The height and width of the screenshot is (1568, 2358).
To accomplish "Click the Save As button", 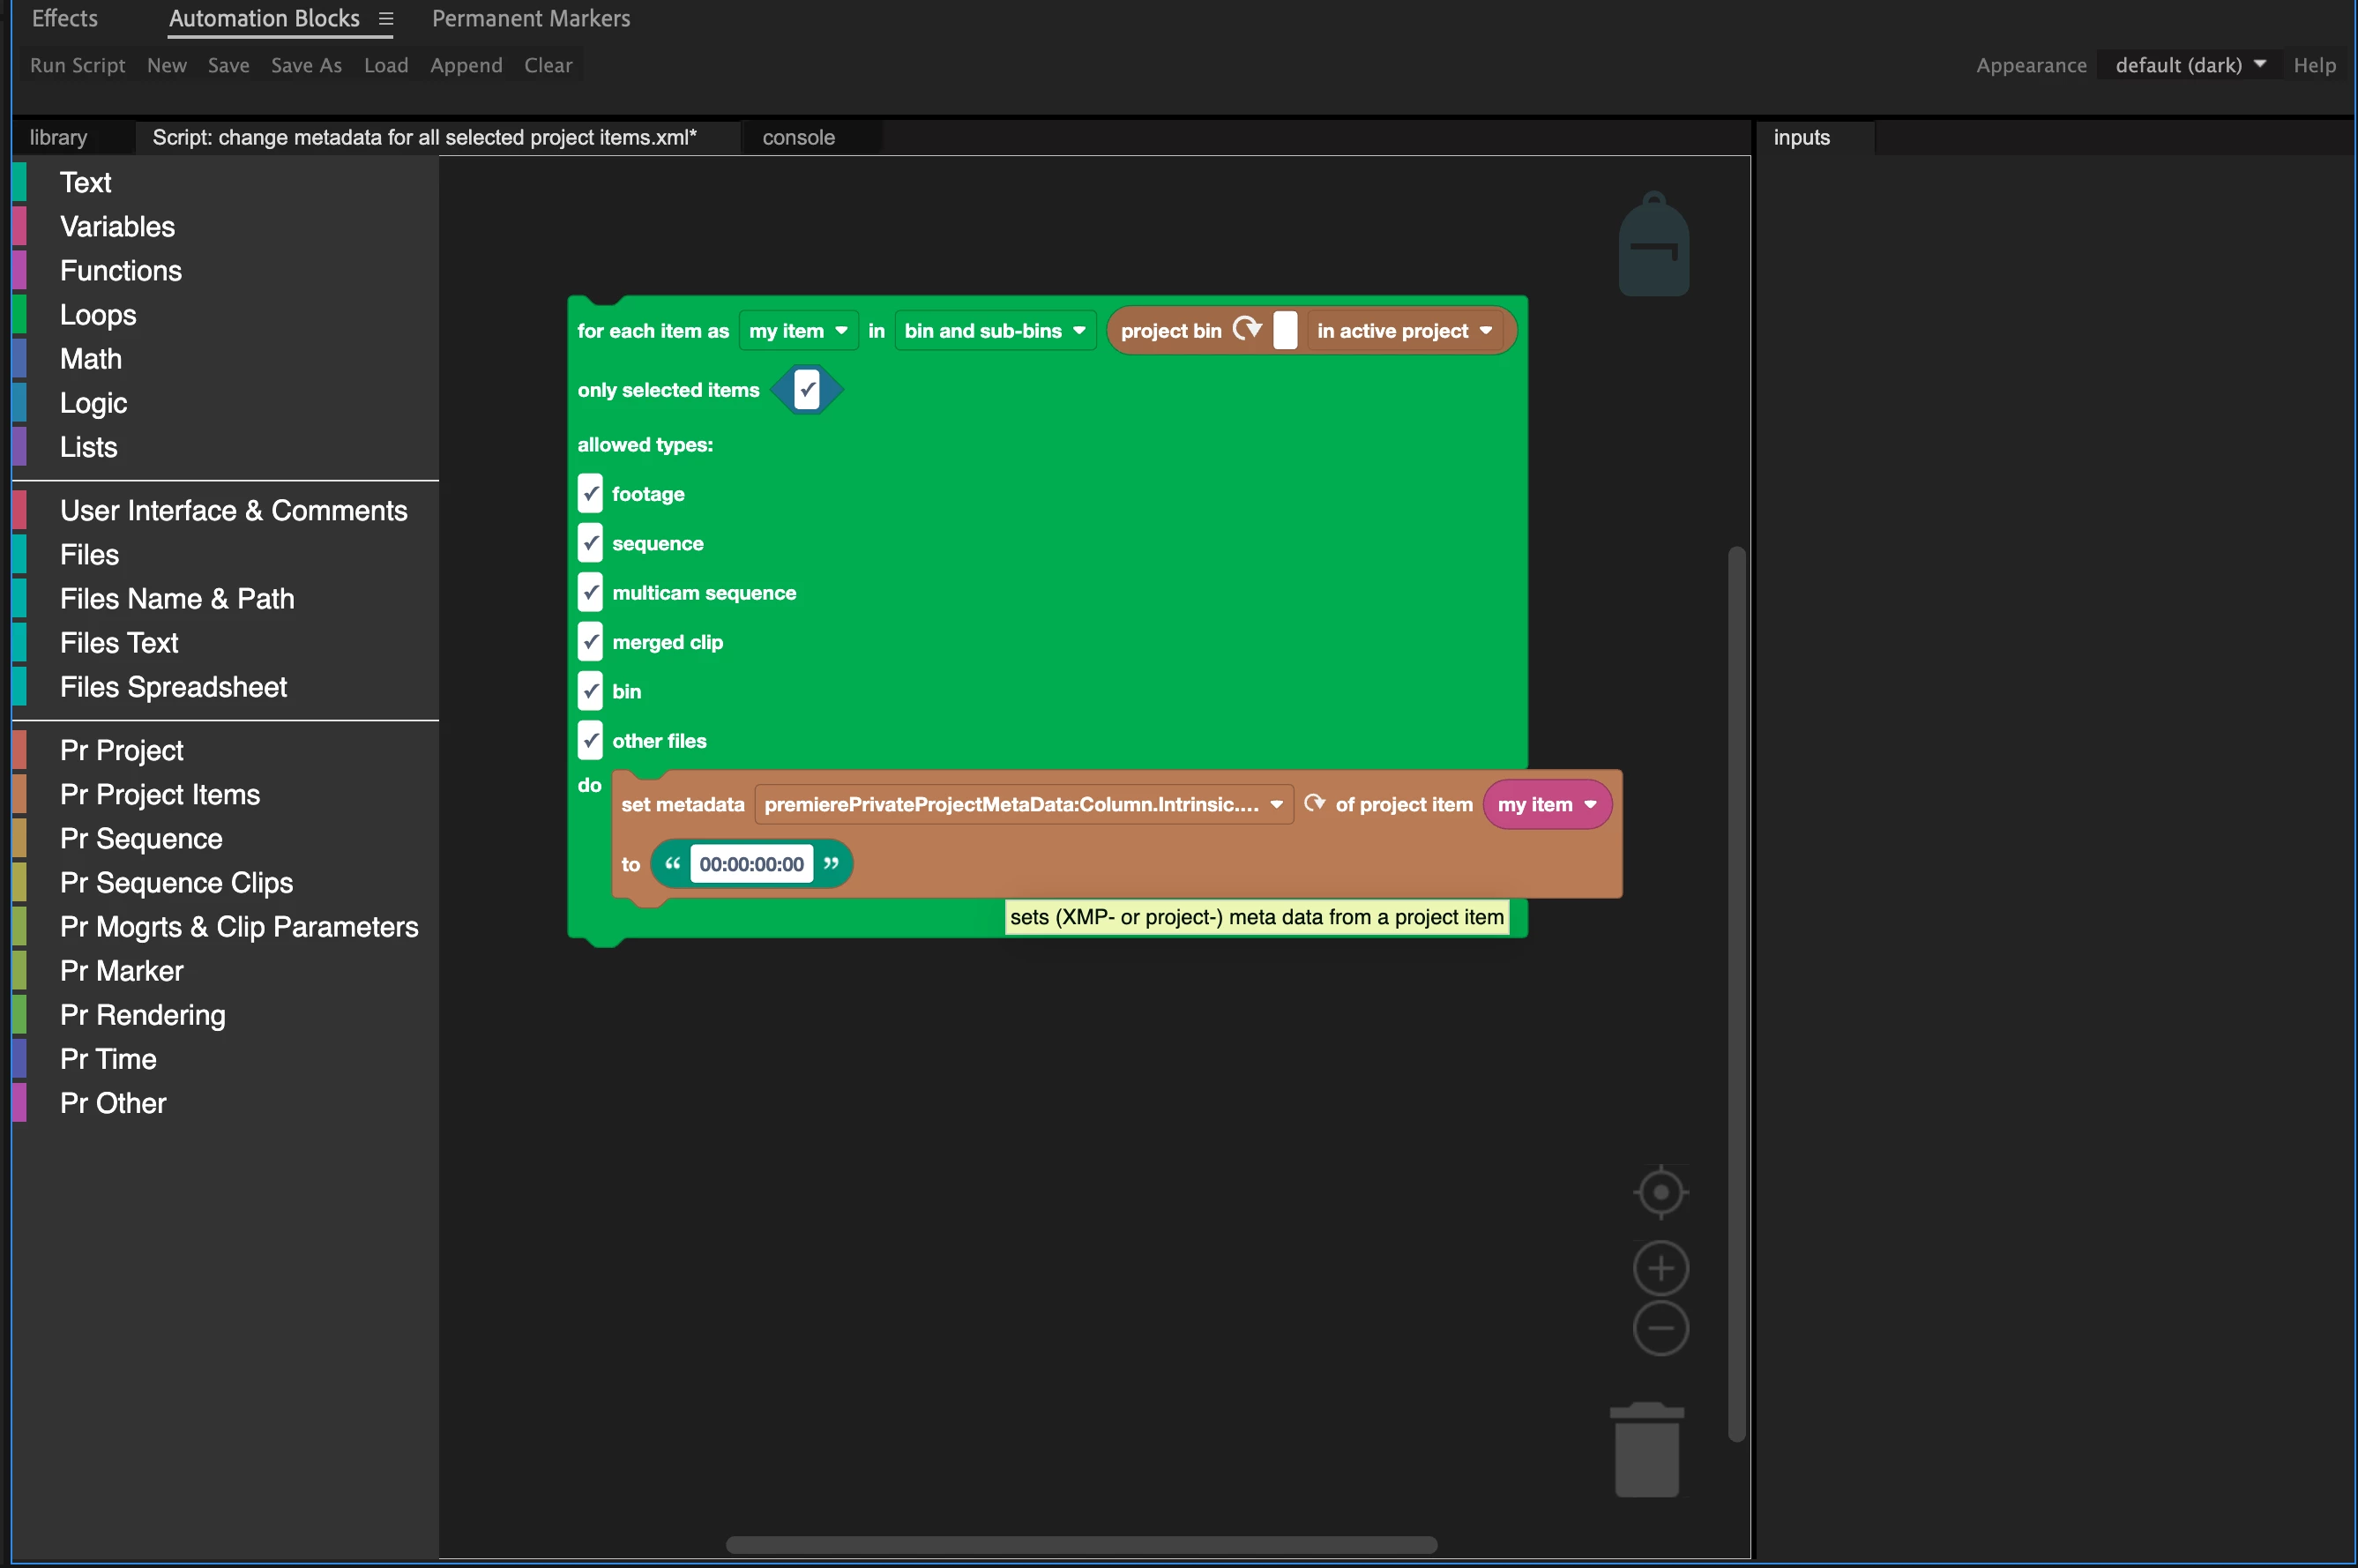I will point(306,65).
